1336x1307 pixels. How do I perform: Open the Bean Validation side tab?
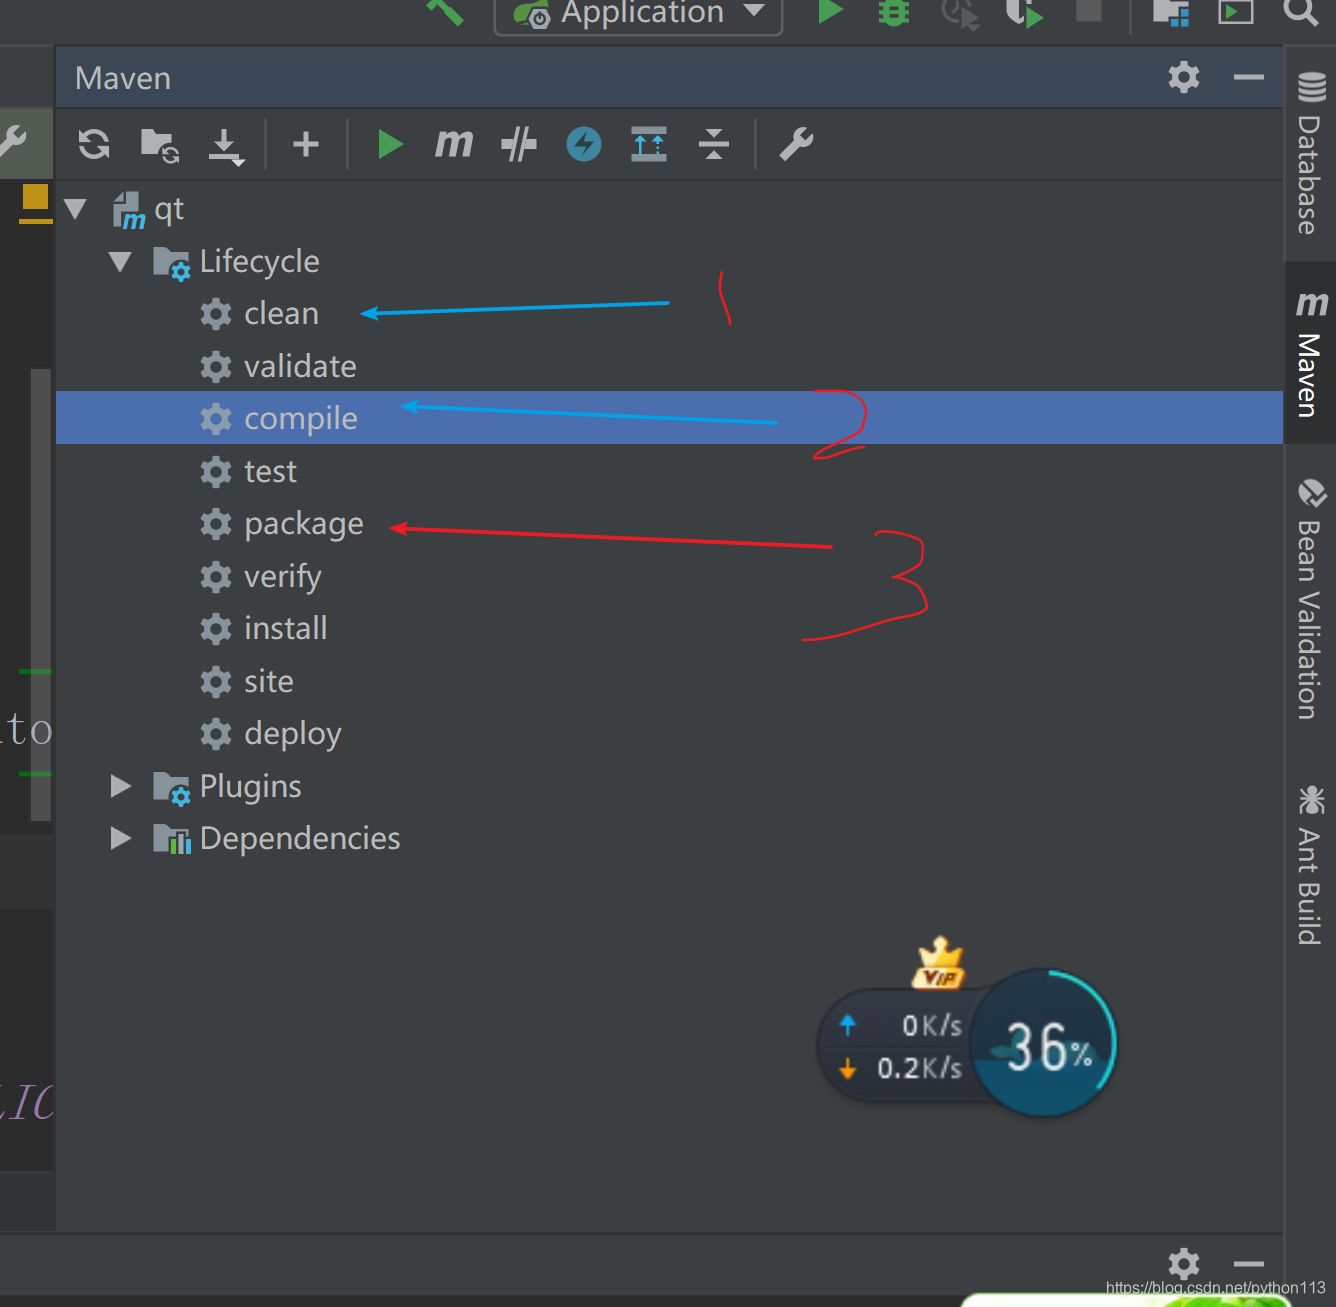click(x=1310, y=598)
